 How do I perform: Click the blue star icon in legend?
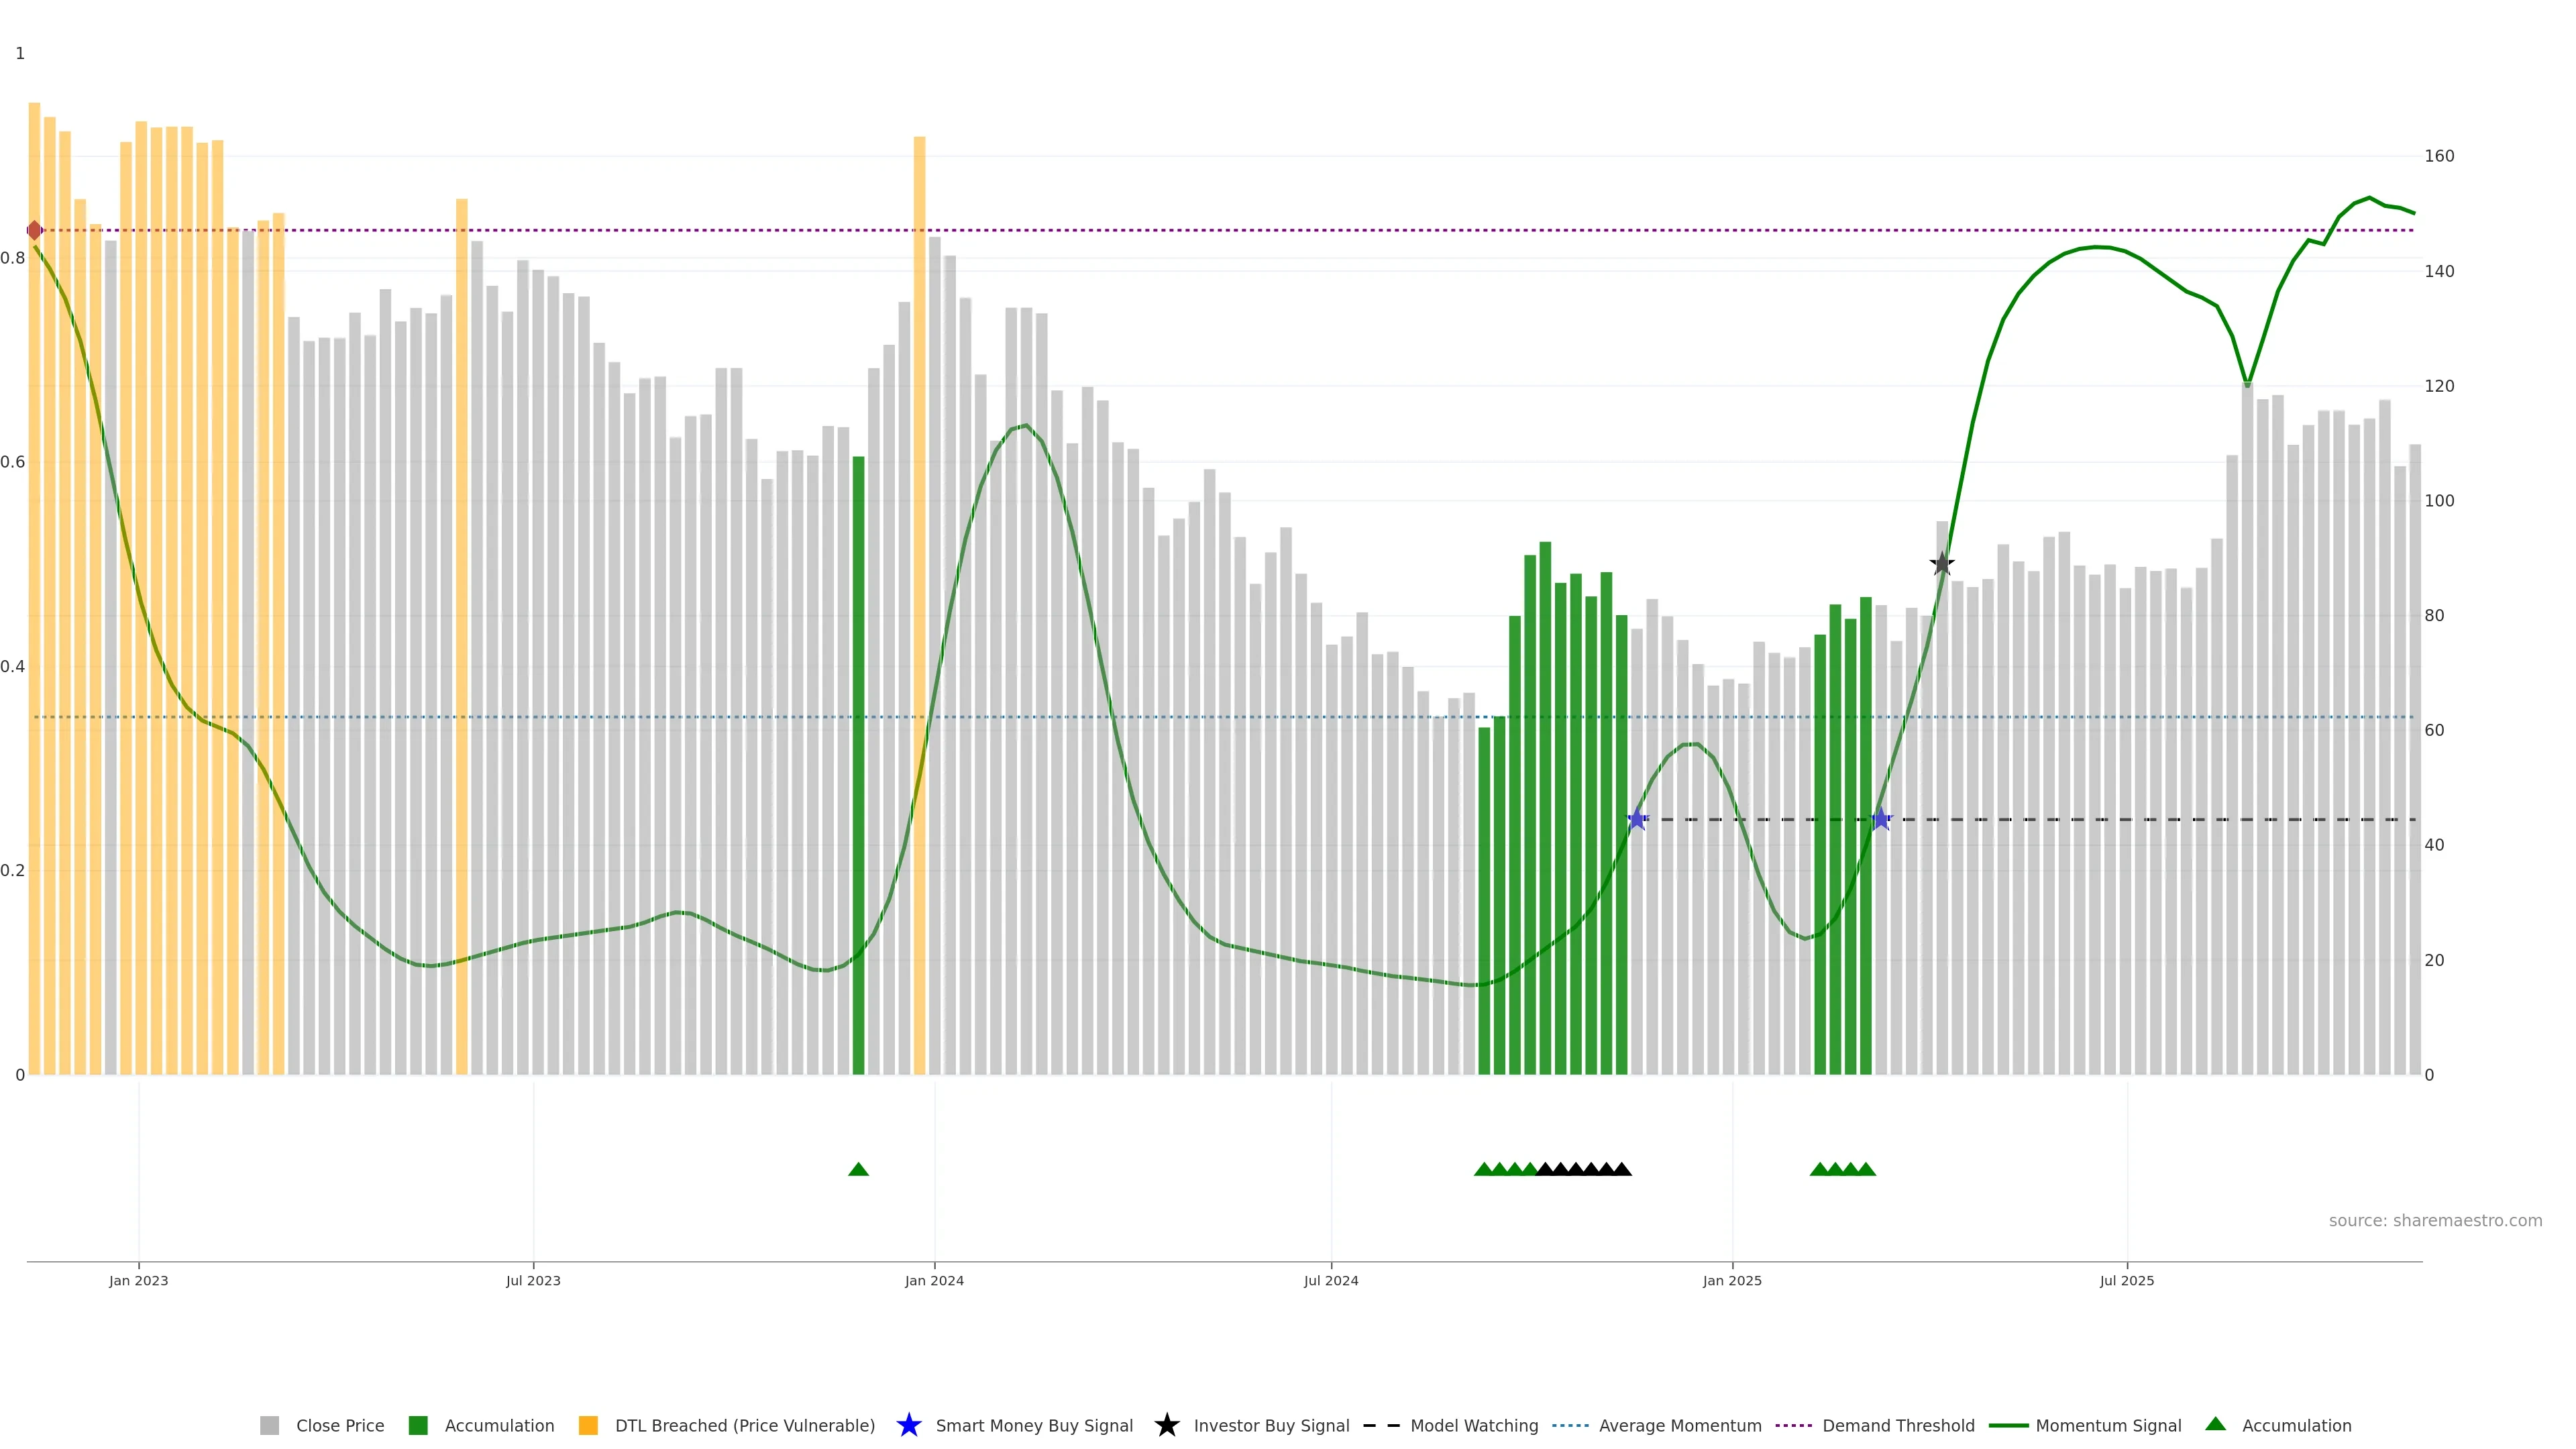click(x=908, y=1425)
